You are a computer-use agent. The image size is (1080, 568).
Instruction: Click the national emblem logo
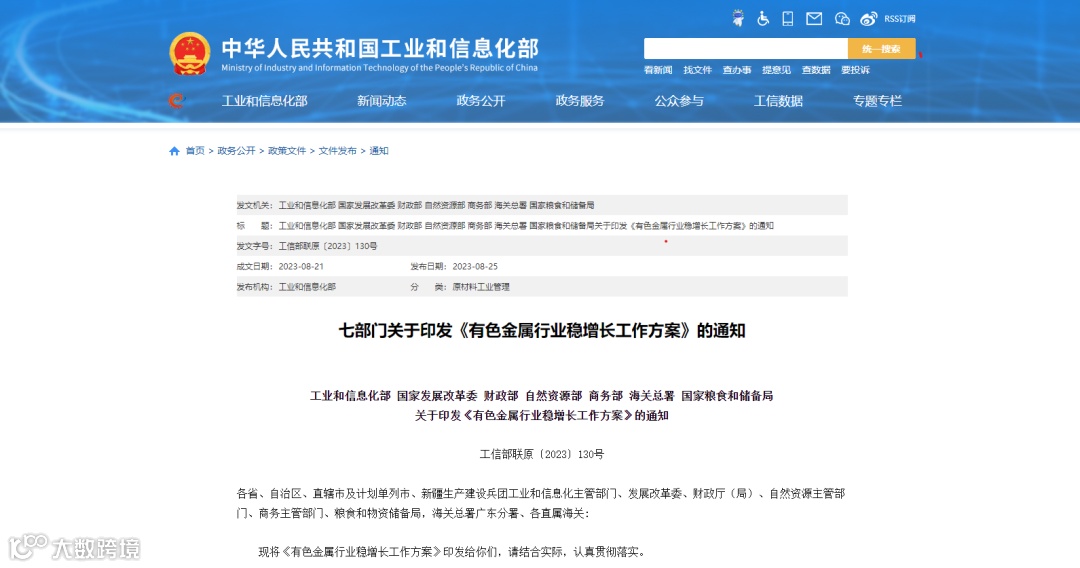coord(190,54)
